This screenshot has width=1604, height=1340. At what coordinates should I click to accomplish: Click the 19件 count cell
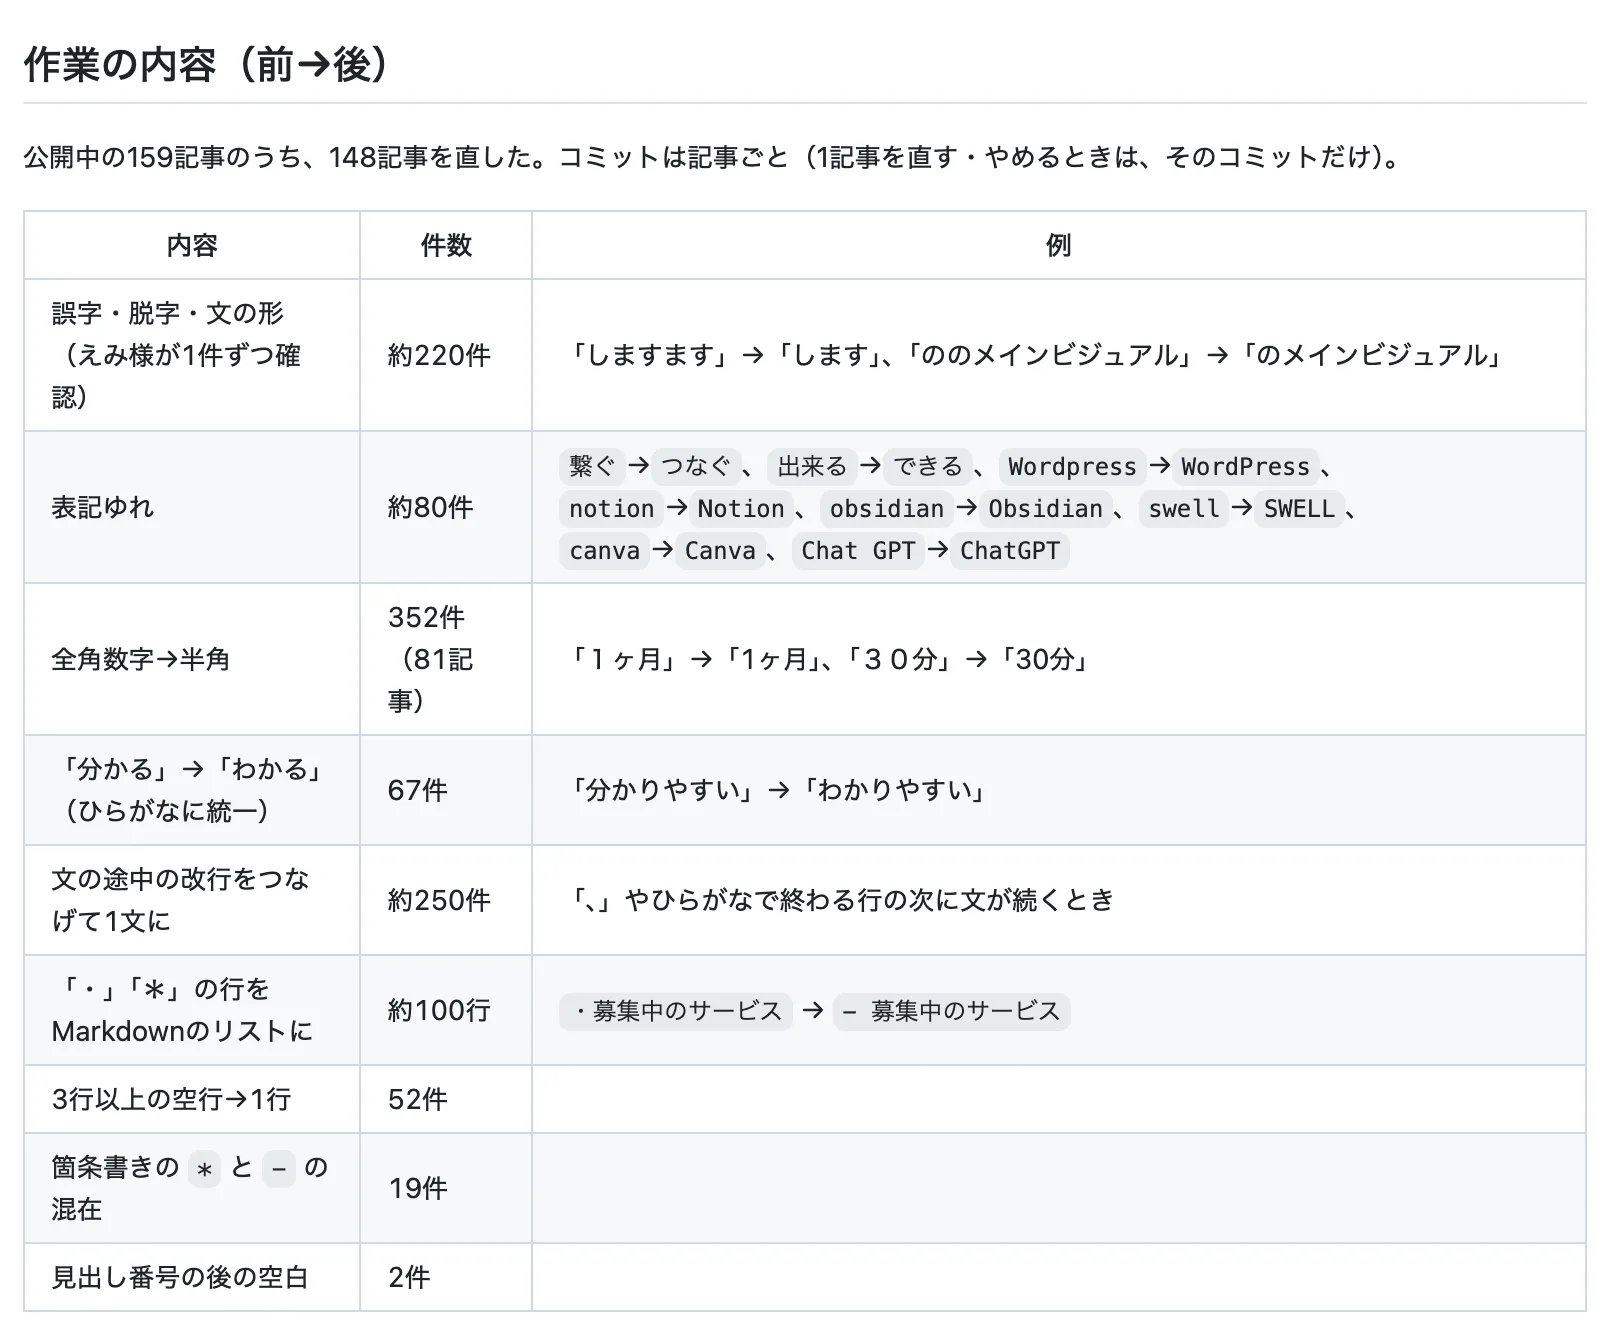coord(446,1188)
